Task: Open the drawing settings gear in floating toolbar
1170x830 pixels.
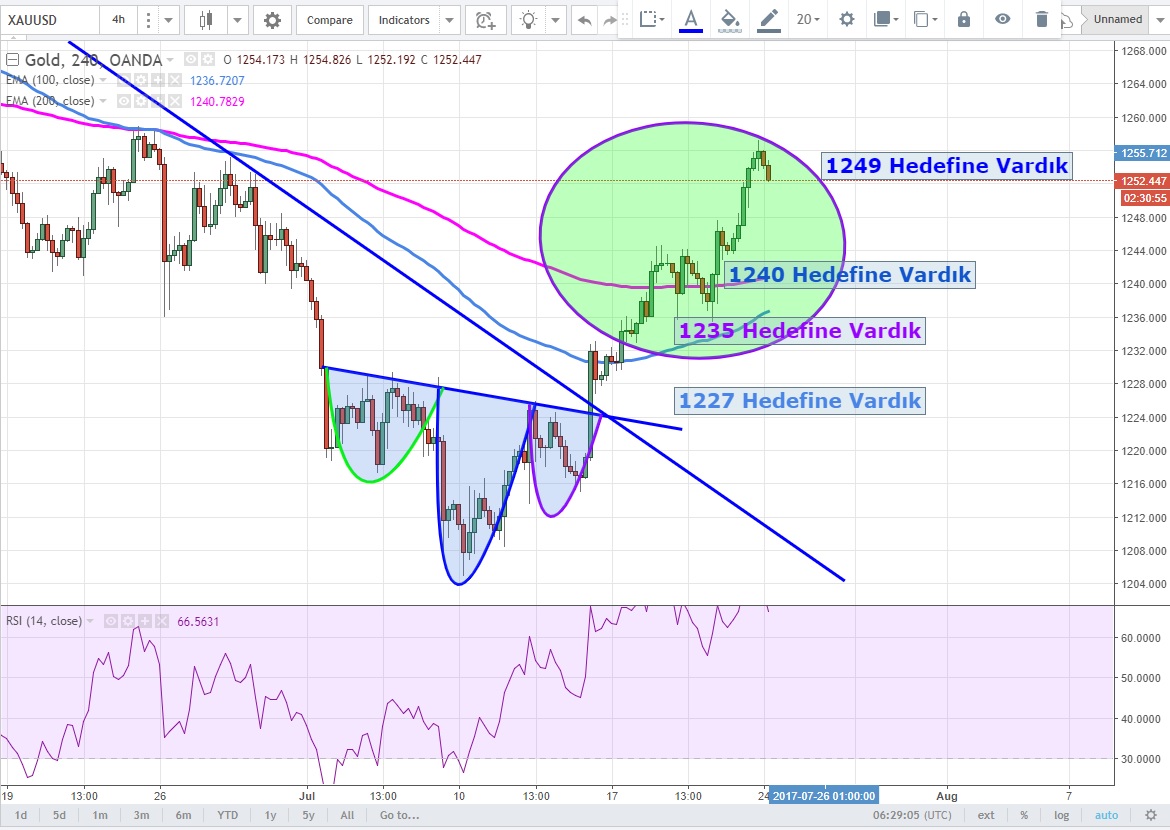Action: (x=847, y=19)
